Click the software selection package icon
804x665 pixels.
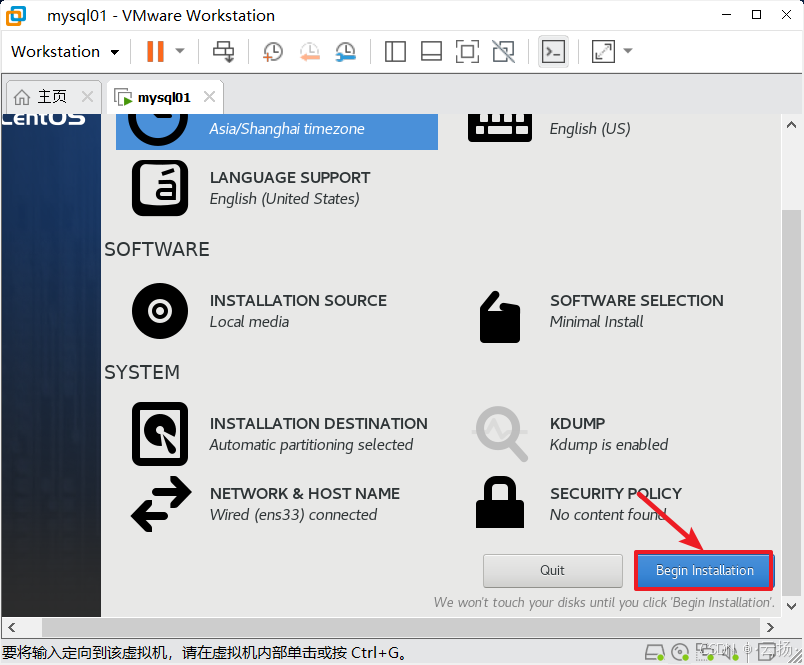click(x=499, y=317)
